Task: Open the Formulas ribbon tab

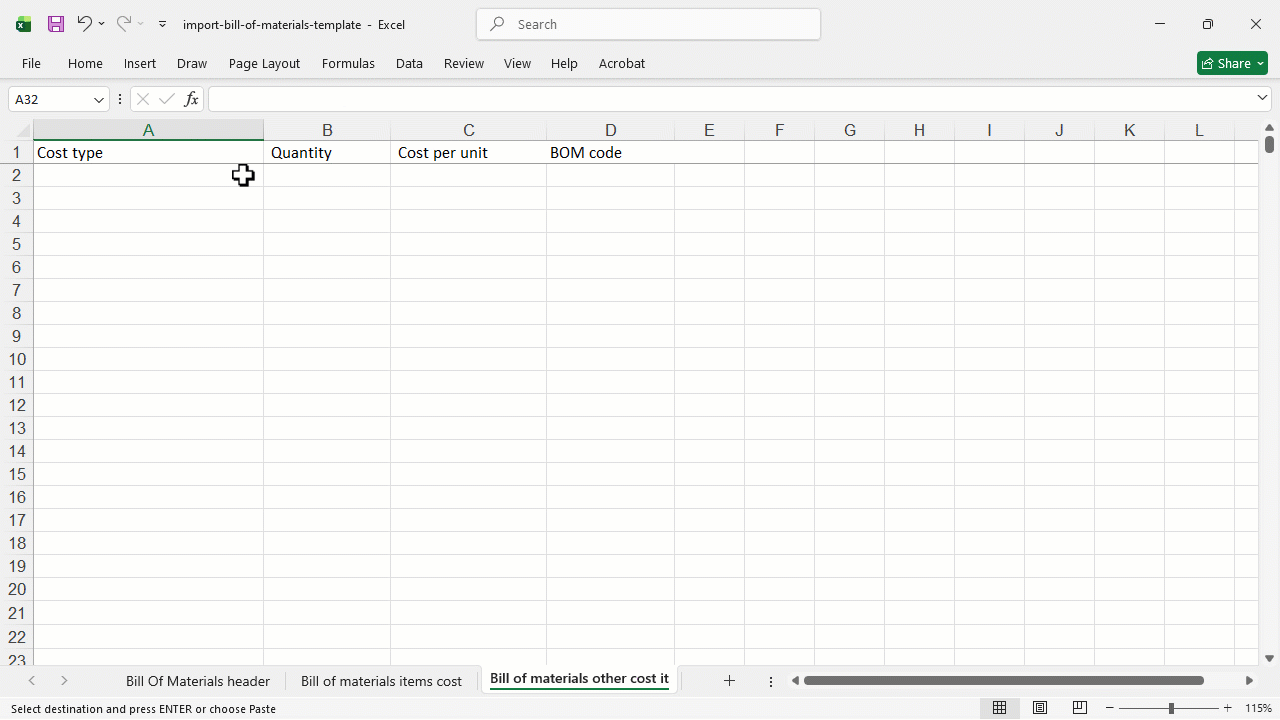Action: [x=348, y=63]
